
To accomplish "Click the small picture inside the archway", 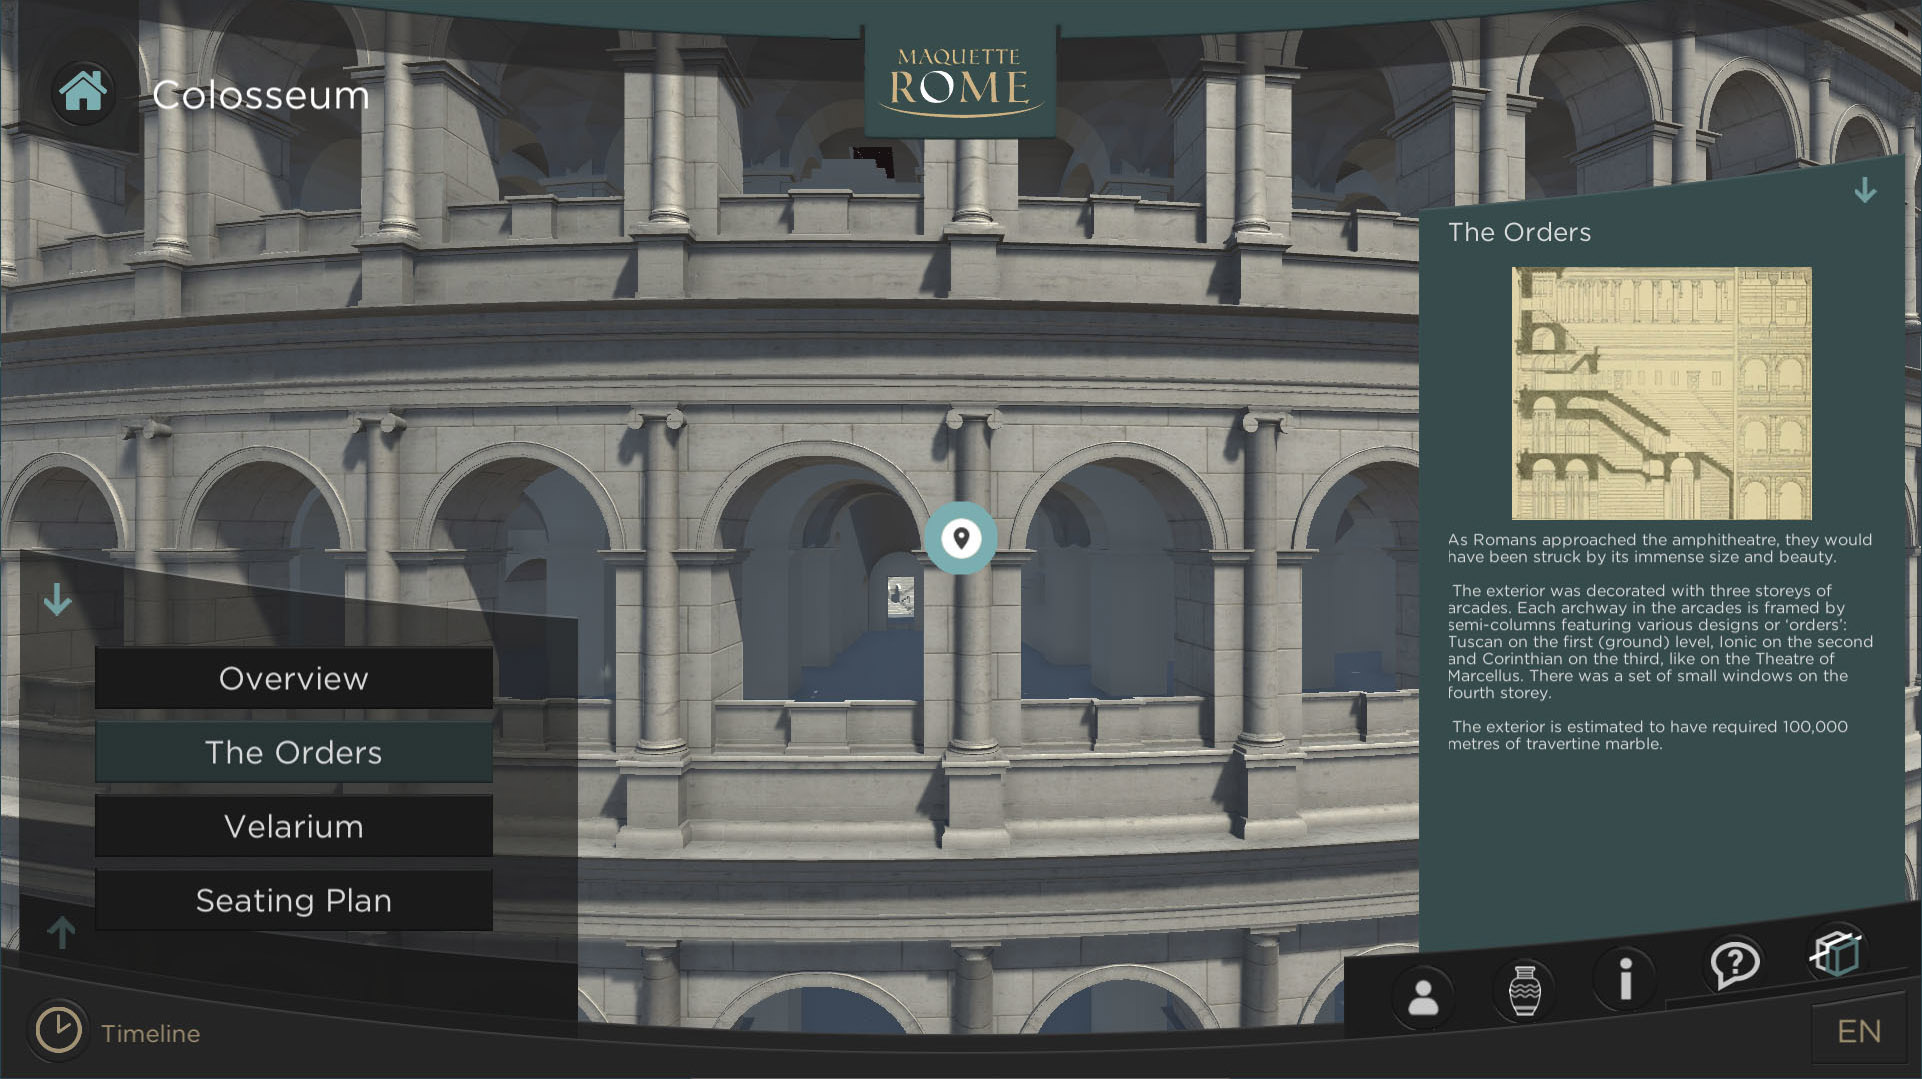I will coord(900,597).
